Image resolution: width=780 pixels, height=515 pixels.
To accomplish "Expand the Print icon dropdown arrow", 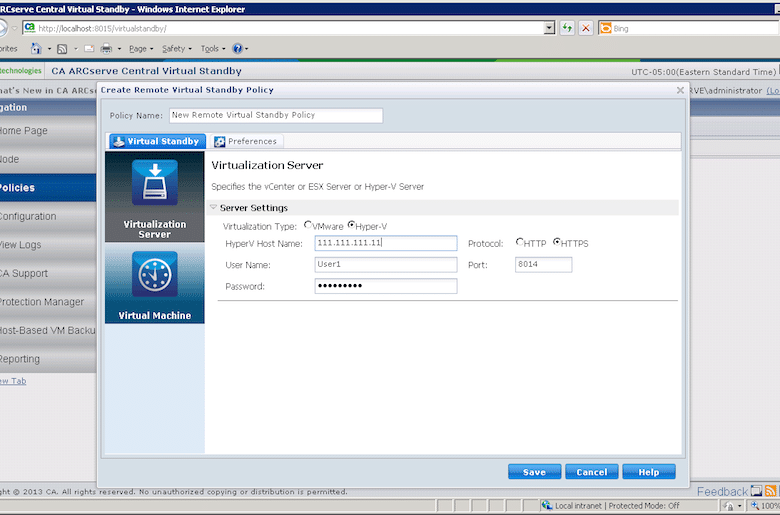I will [x=119, y=49].
